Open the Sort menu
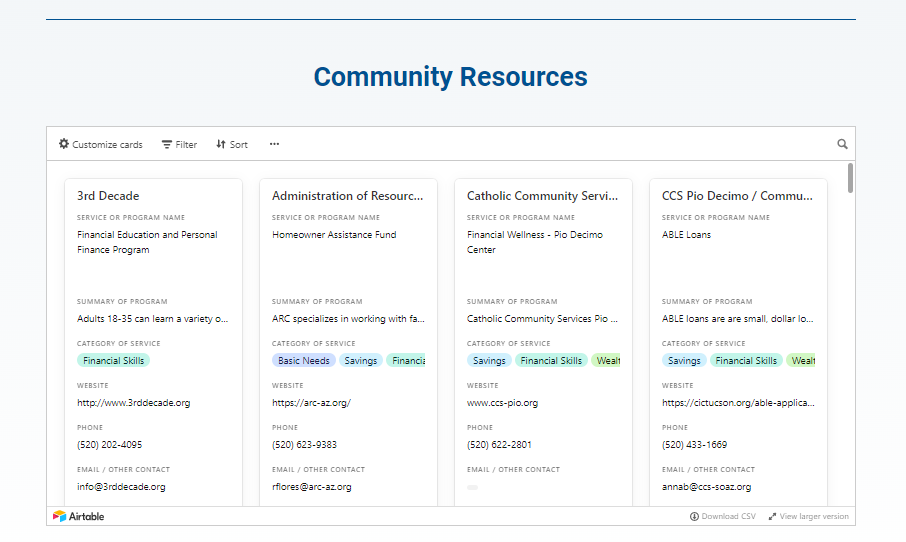The height and width of the screenshot is (542, 906). pos(232,144)
